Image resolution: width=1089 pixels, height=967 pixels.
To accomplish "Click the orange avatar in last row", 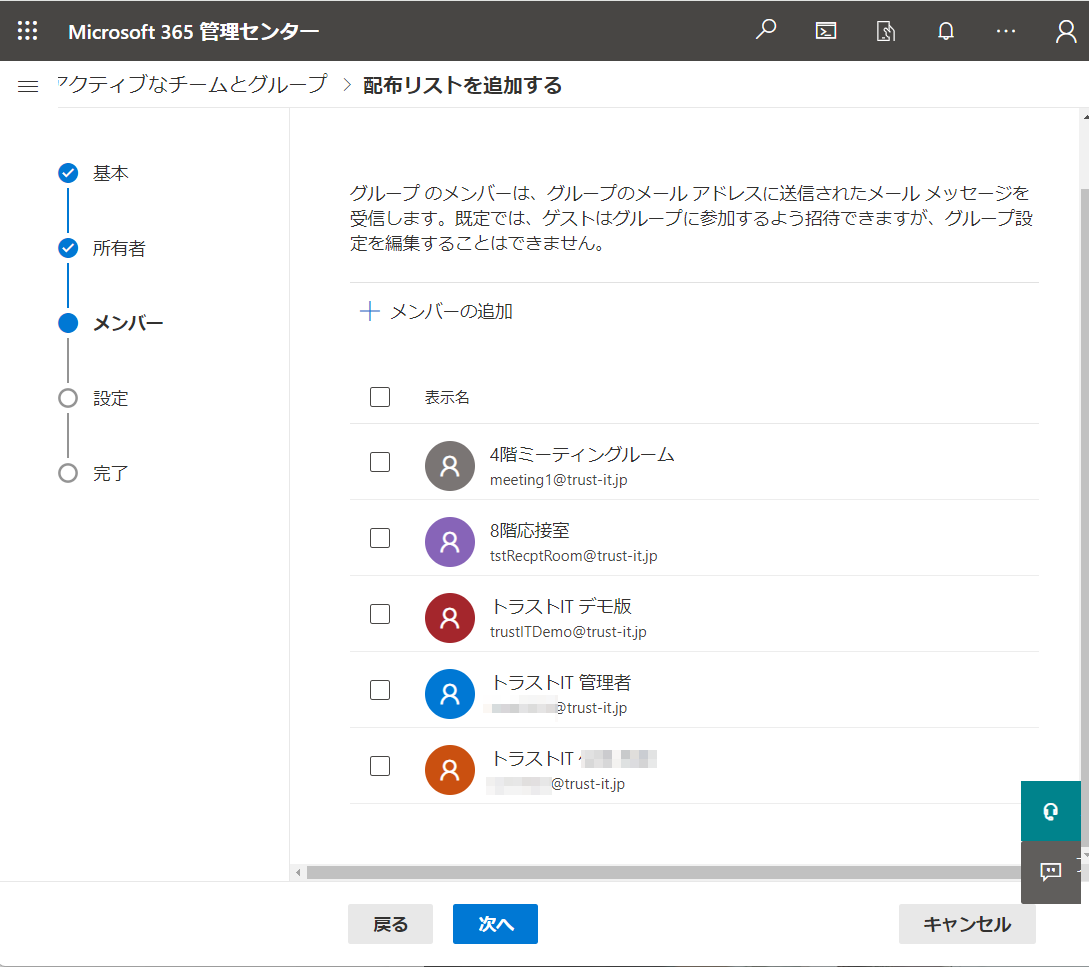I will (449, 770).
